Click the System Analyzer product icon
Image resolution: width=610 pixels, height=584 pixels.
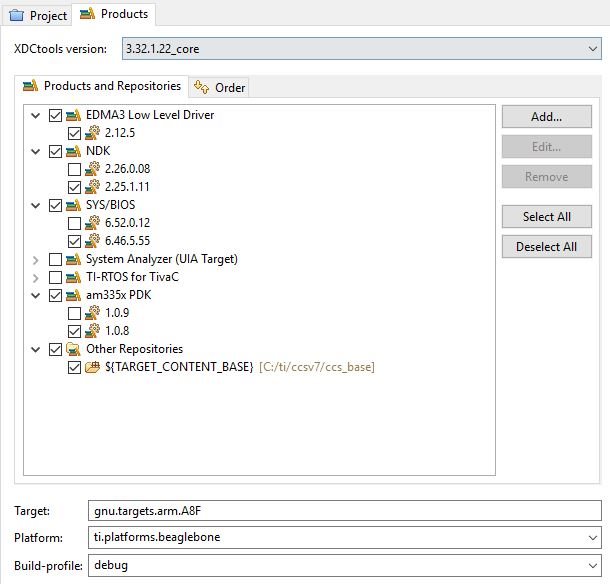pyautogui.click(x=73, y=259)
